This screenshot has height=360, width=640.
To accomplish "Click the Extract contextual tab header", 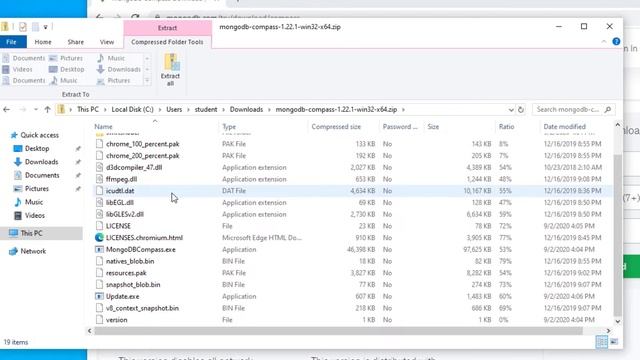I will pyautogui.click(x=167, y=28).
